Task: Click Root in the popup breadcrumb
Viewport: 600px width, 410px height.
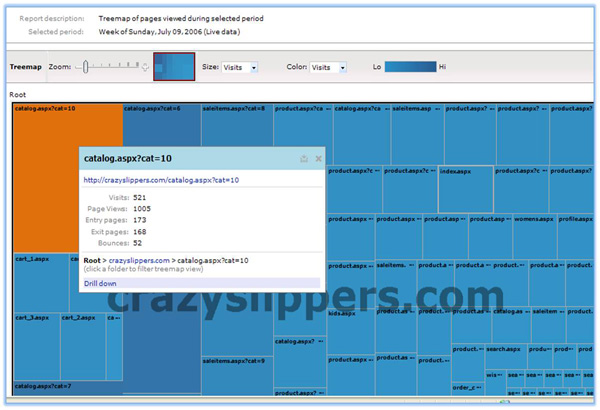Action: tap(92, 260)
